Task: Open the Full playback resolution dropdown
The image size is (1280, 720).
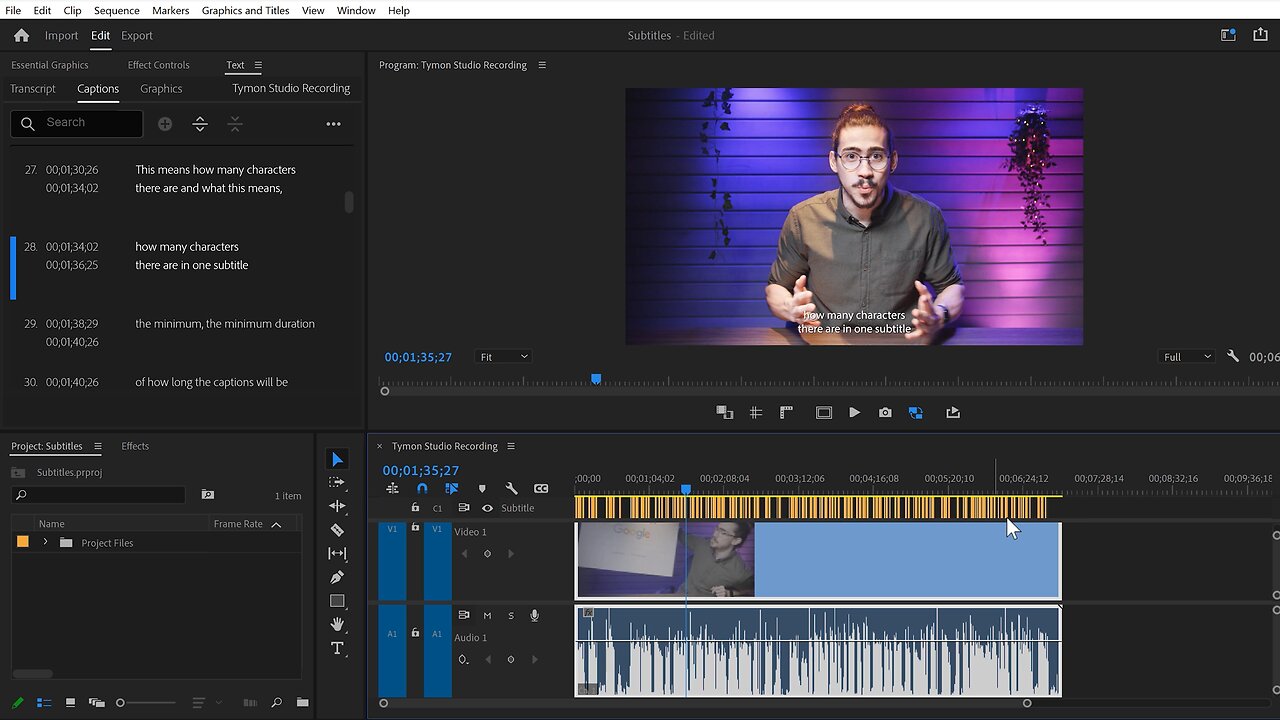Action: click(1187, 357)
